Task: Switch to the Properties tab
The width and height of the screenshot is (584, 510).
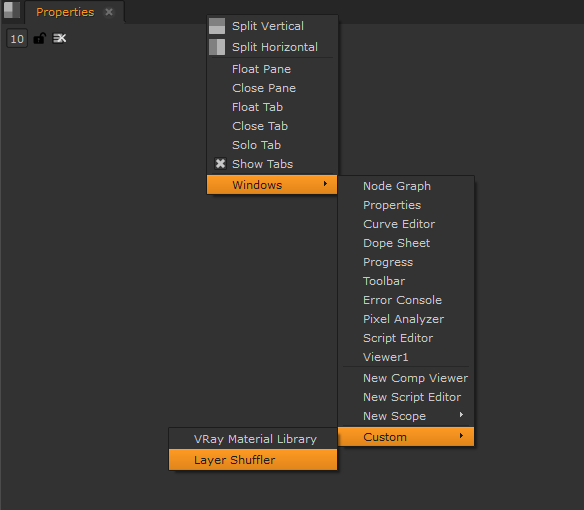Action: 65,12
